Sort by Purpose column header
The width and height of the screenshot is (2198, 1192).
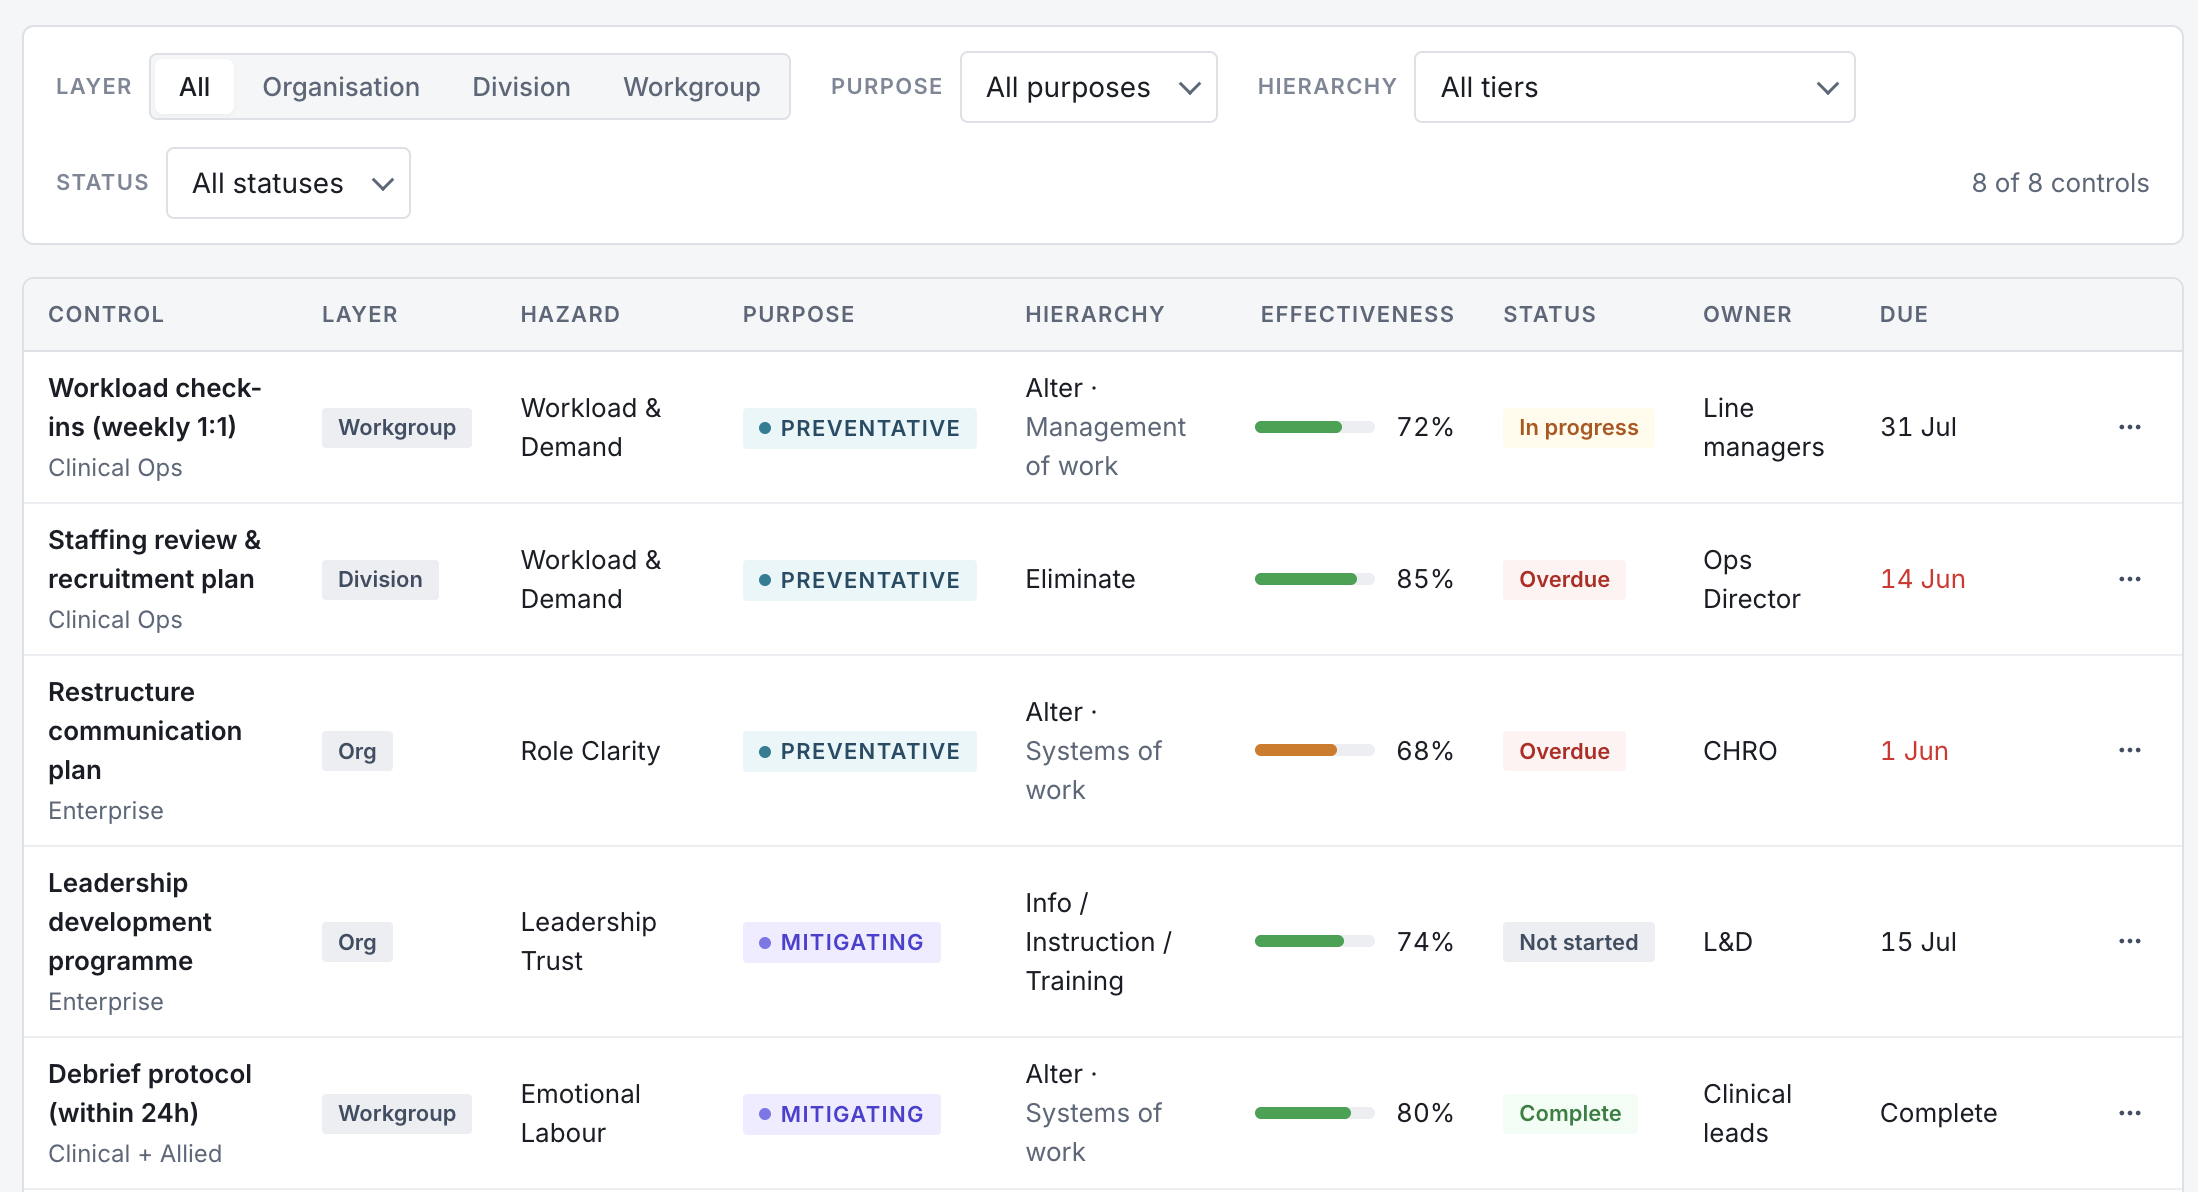798,314
